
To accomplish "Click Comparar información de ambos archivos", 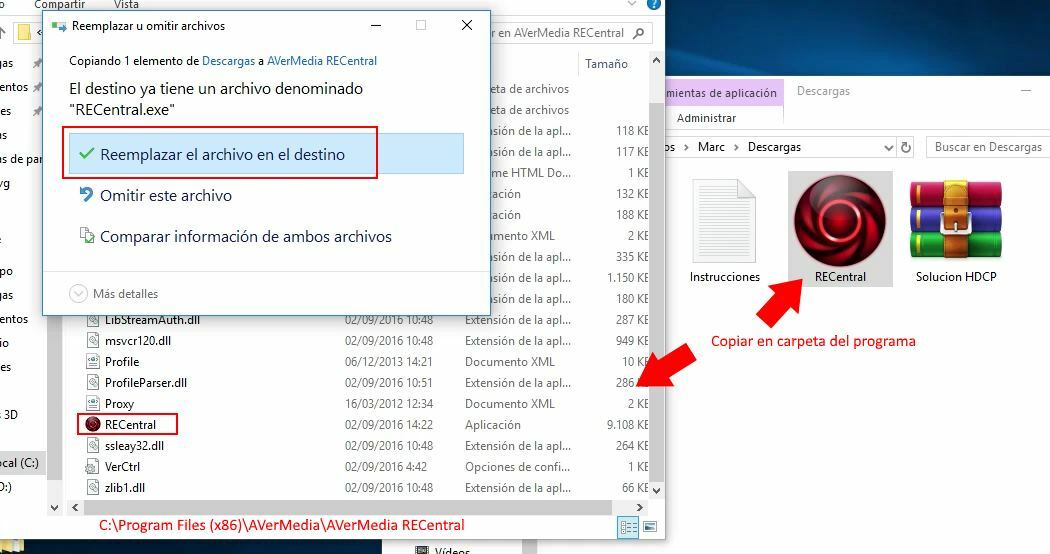I will coord(245,237).
